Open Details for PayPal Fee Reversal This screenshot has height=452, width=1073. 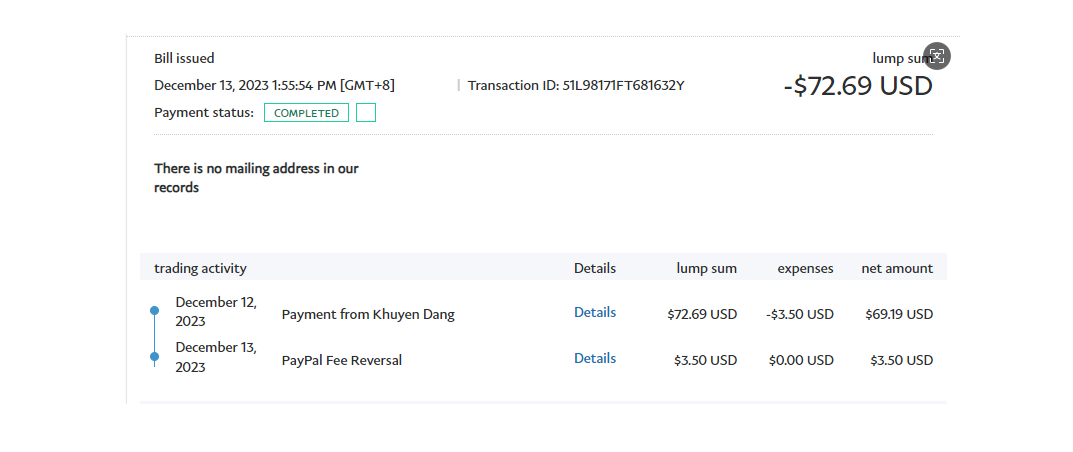pos(595,358)
